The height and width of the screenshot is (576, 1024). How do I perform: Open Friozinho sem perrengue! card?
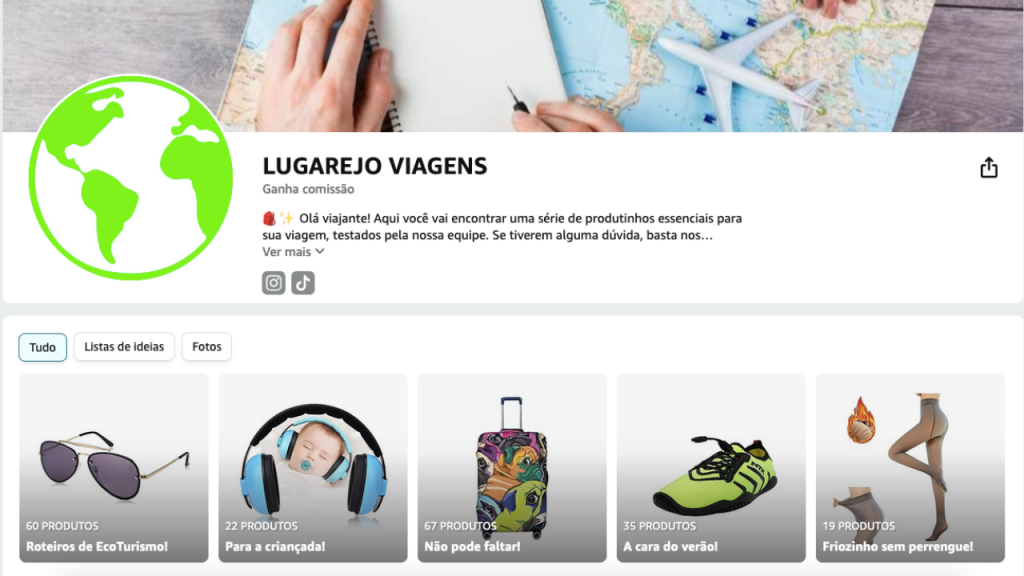910,468
